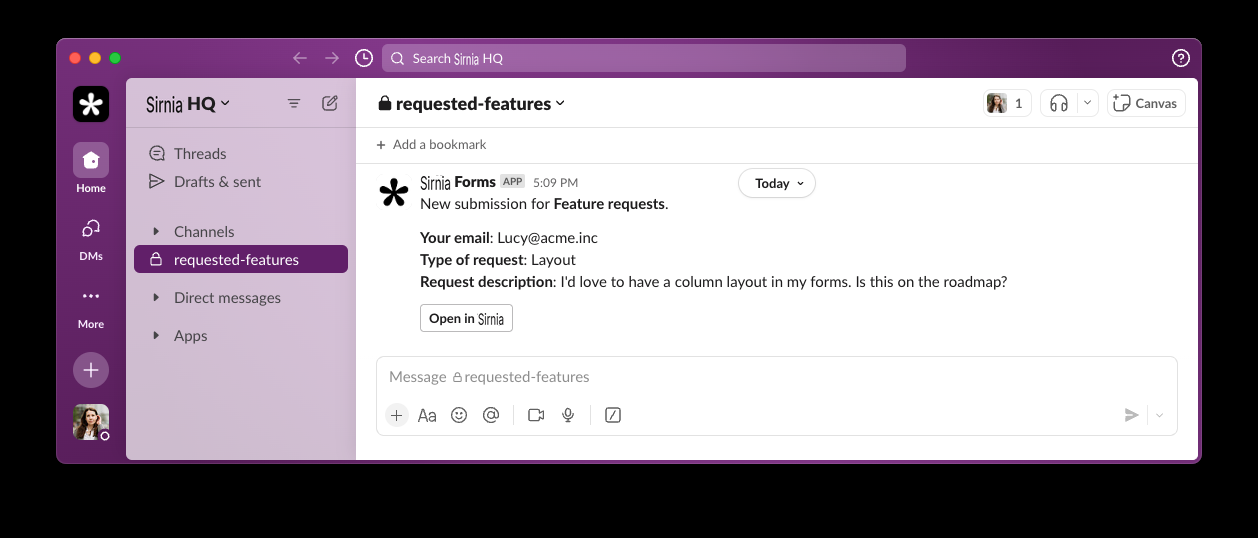Screen dimensions: 1258x538
Task: Click Add a bookmark
Action: click(x=431, y=145)
